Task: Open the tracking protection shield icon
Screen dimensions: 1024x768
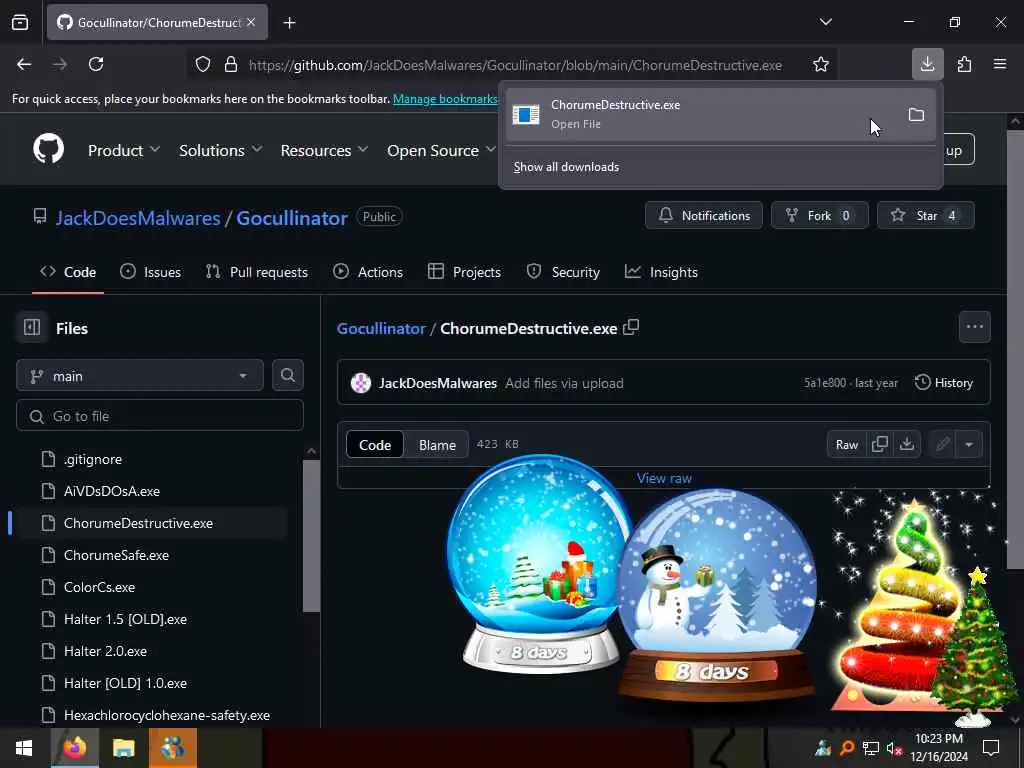Action: click(x=203, y=65)
